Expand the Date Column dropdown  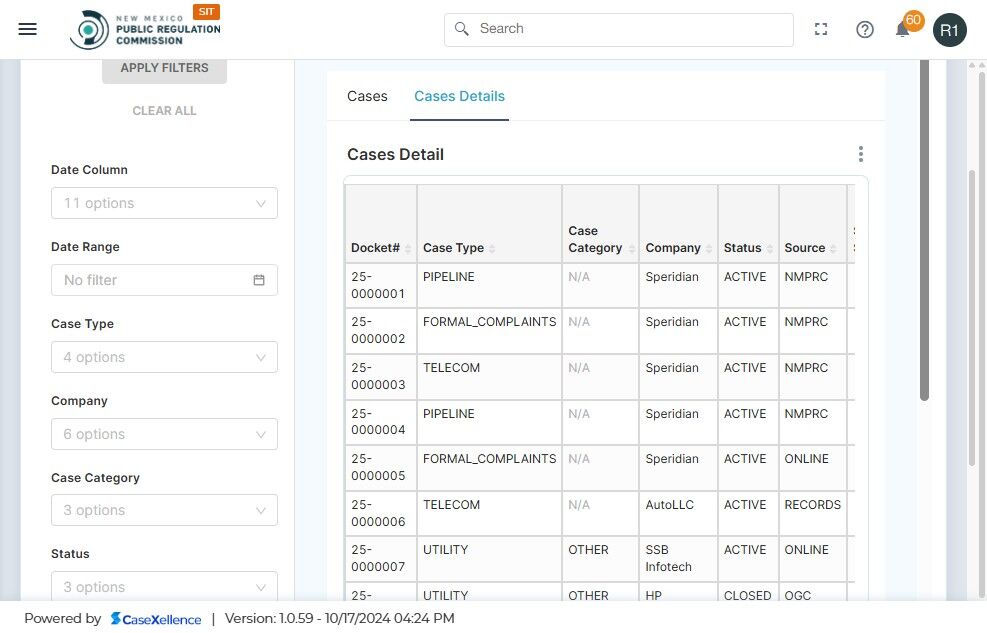click(164, 203)
